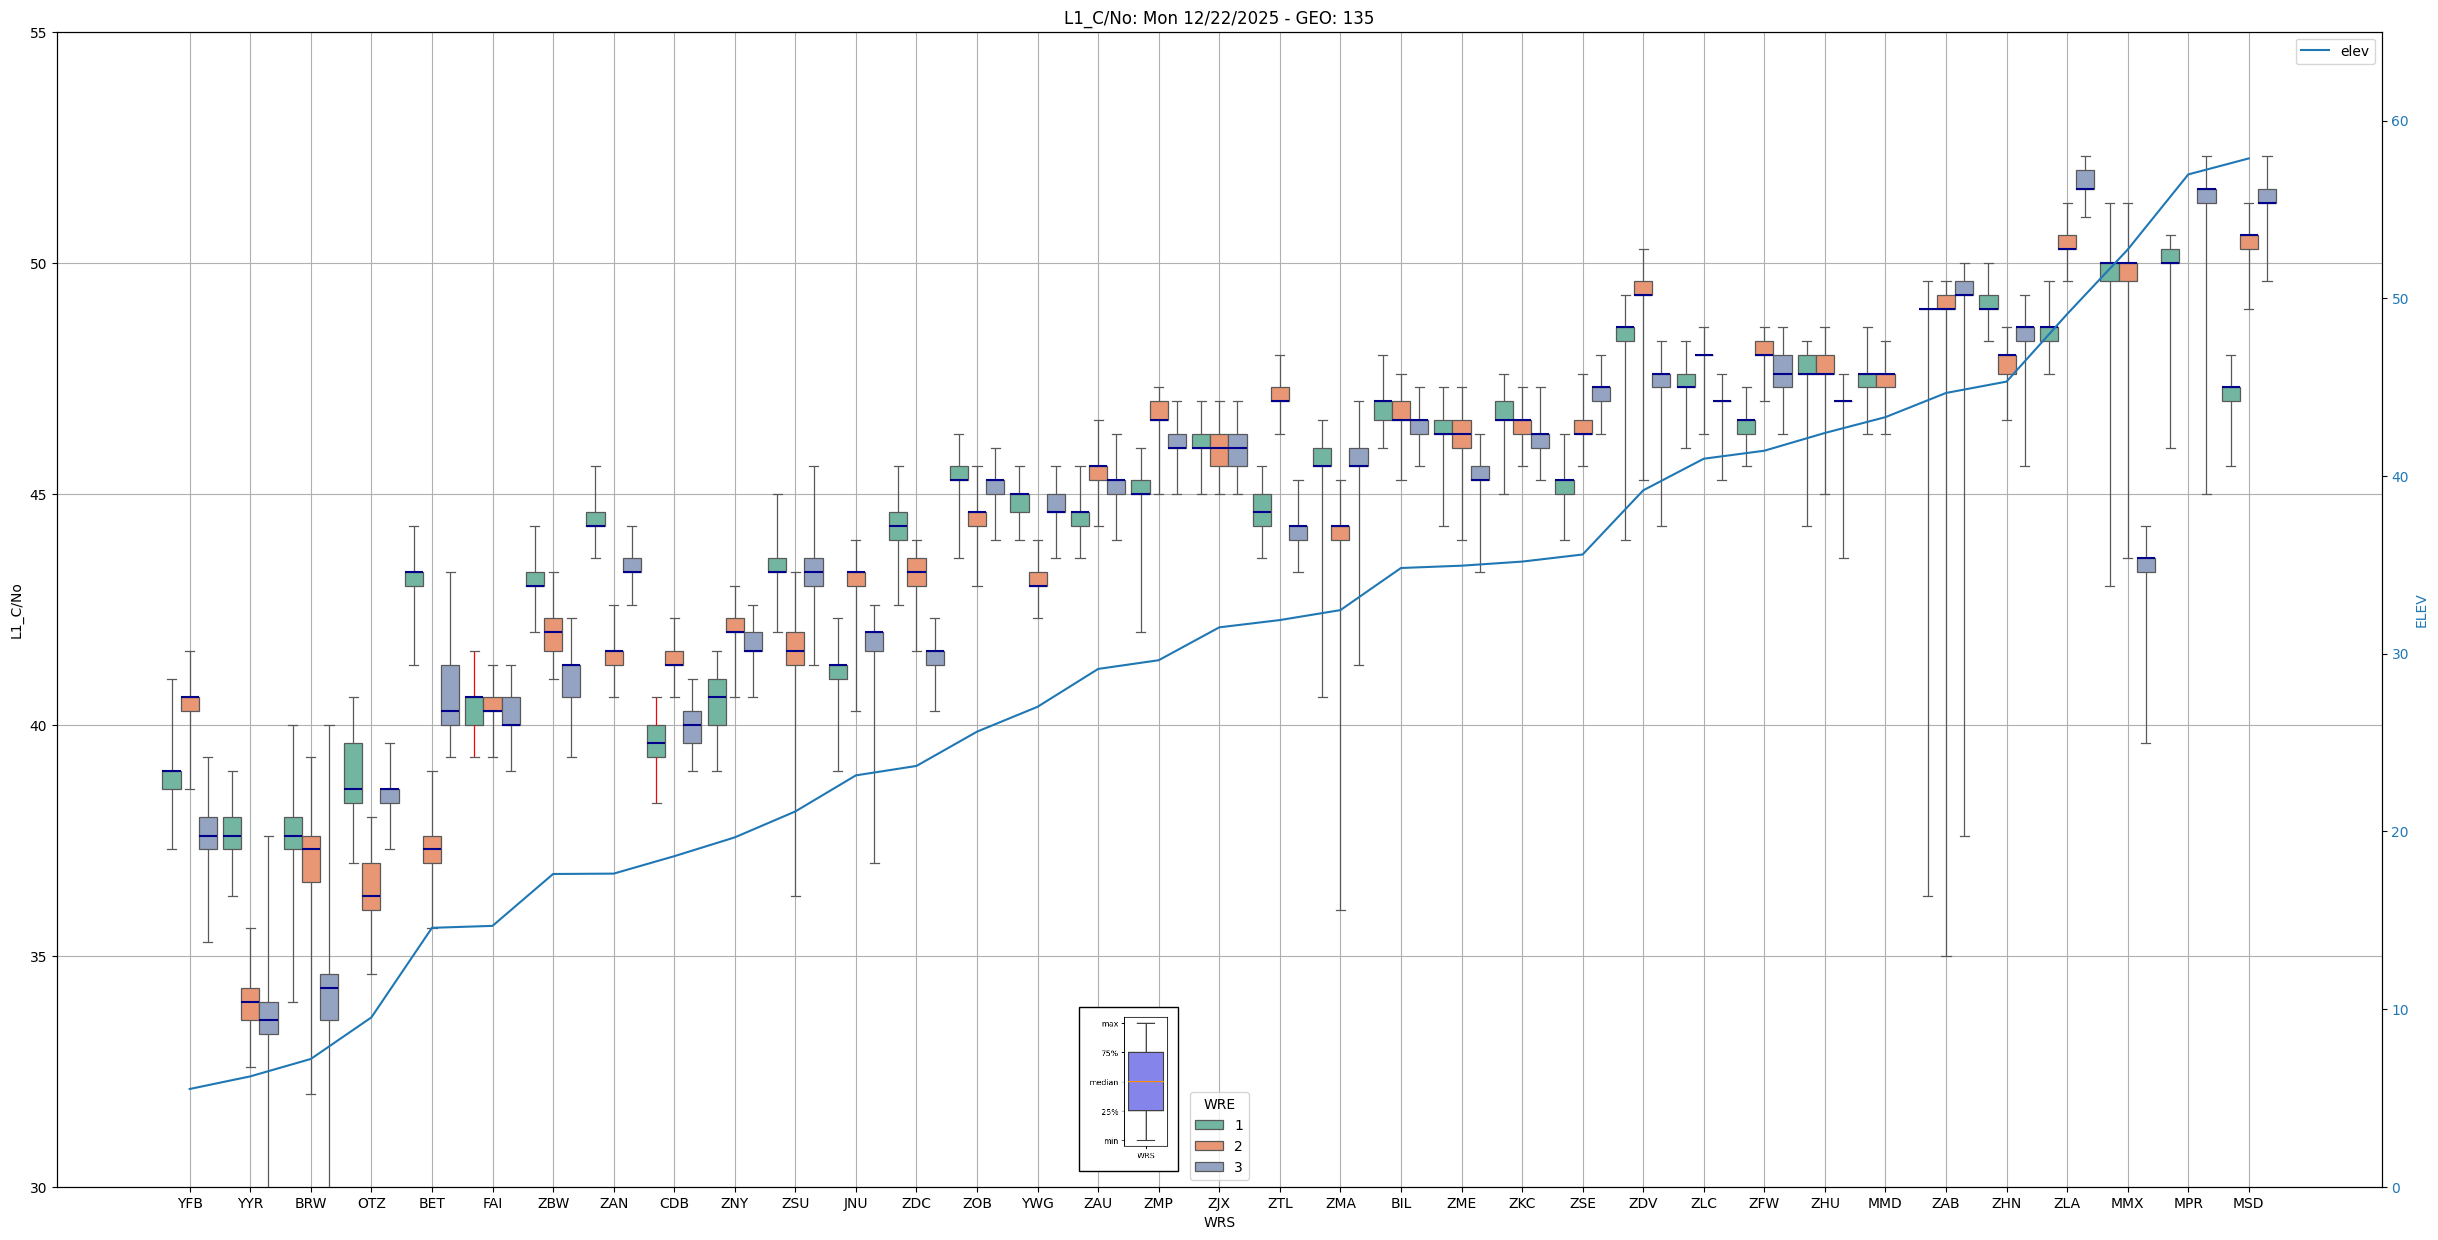Click the chart title L1_C/No text

tap(1218, 18)
